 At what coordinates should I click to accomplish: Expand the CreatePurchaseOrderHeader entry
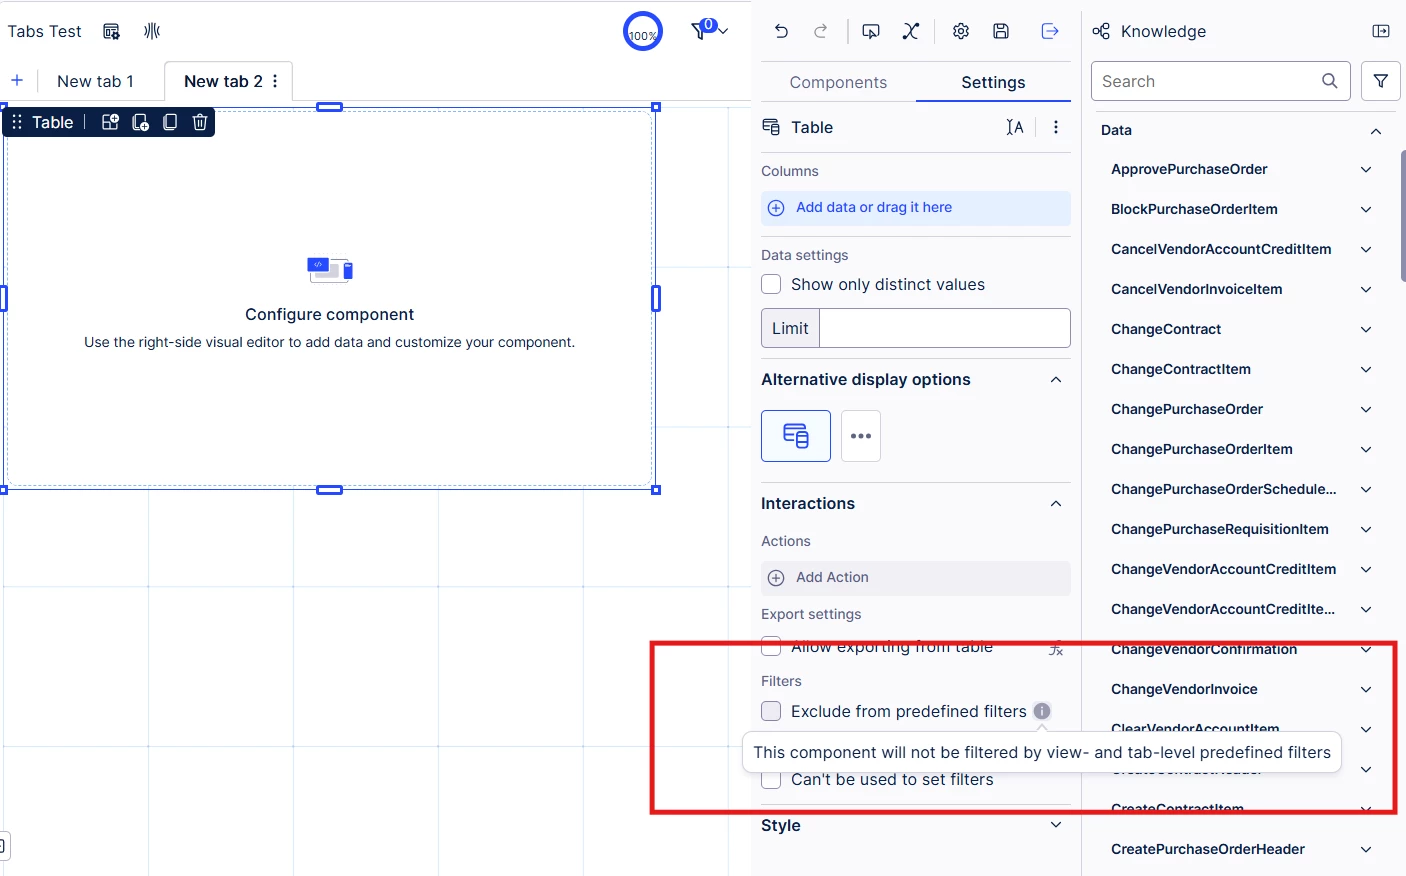click(1366, 850)
